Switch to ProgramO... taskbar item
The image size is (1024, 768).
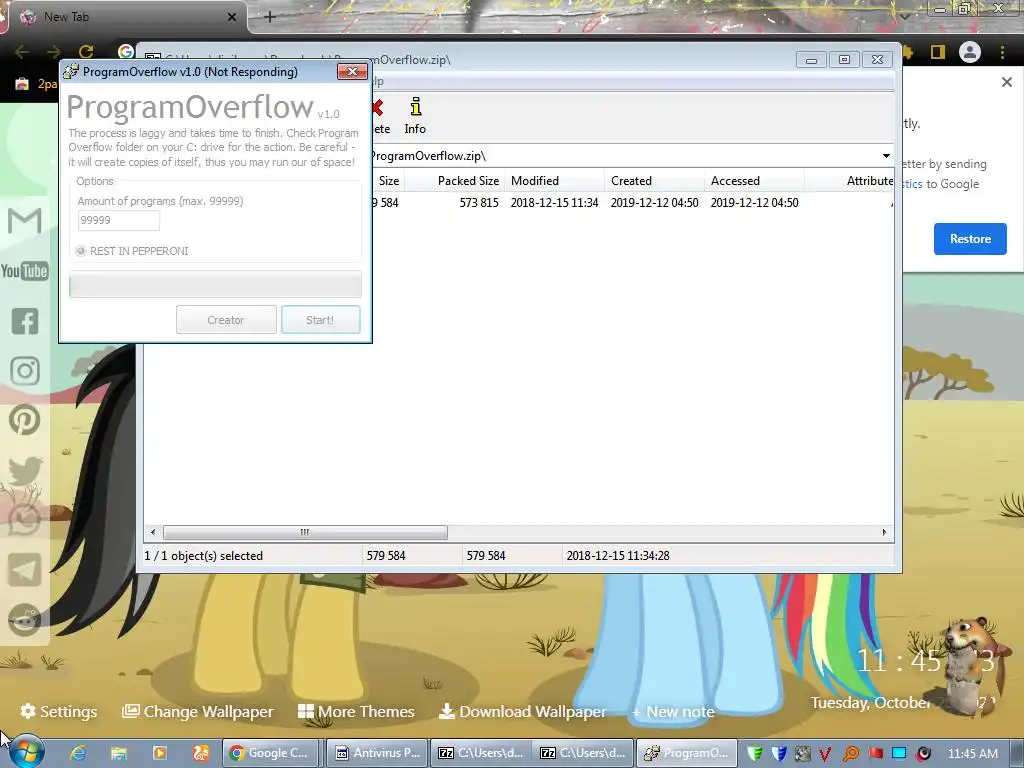pyautogui.click(x=686, y=753)
